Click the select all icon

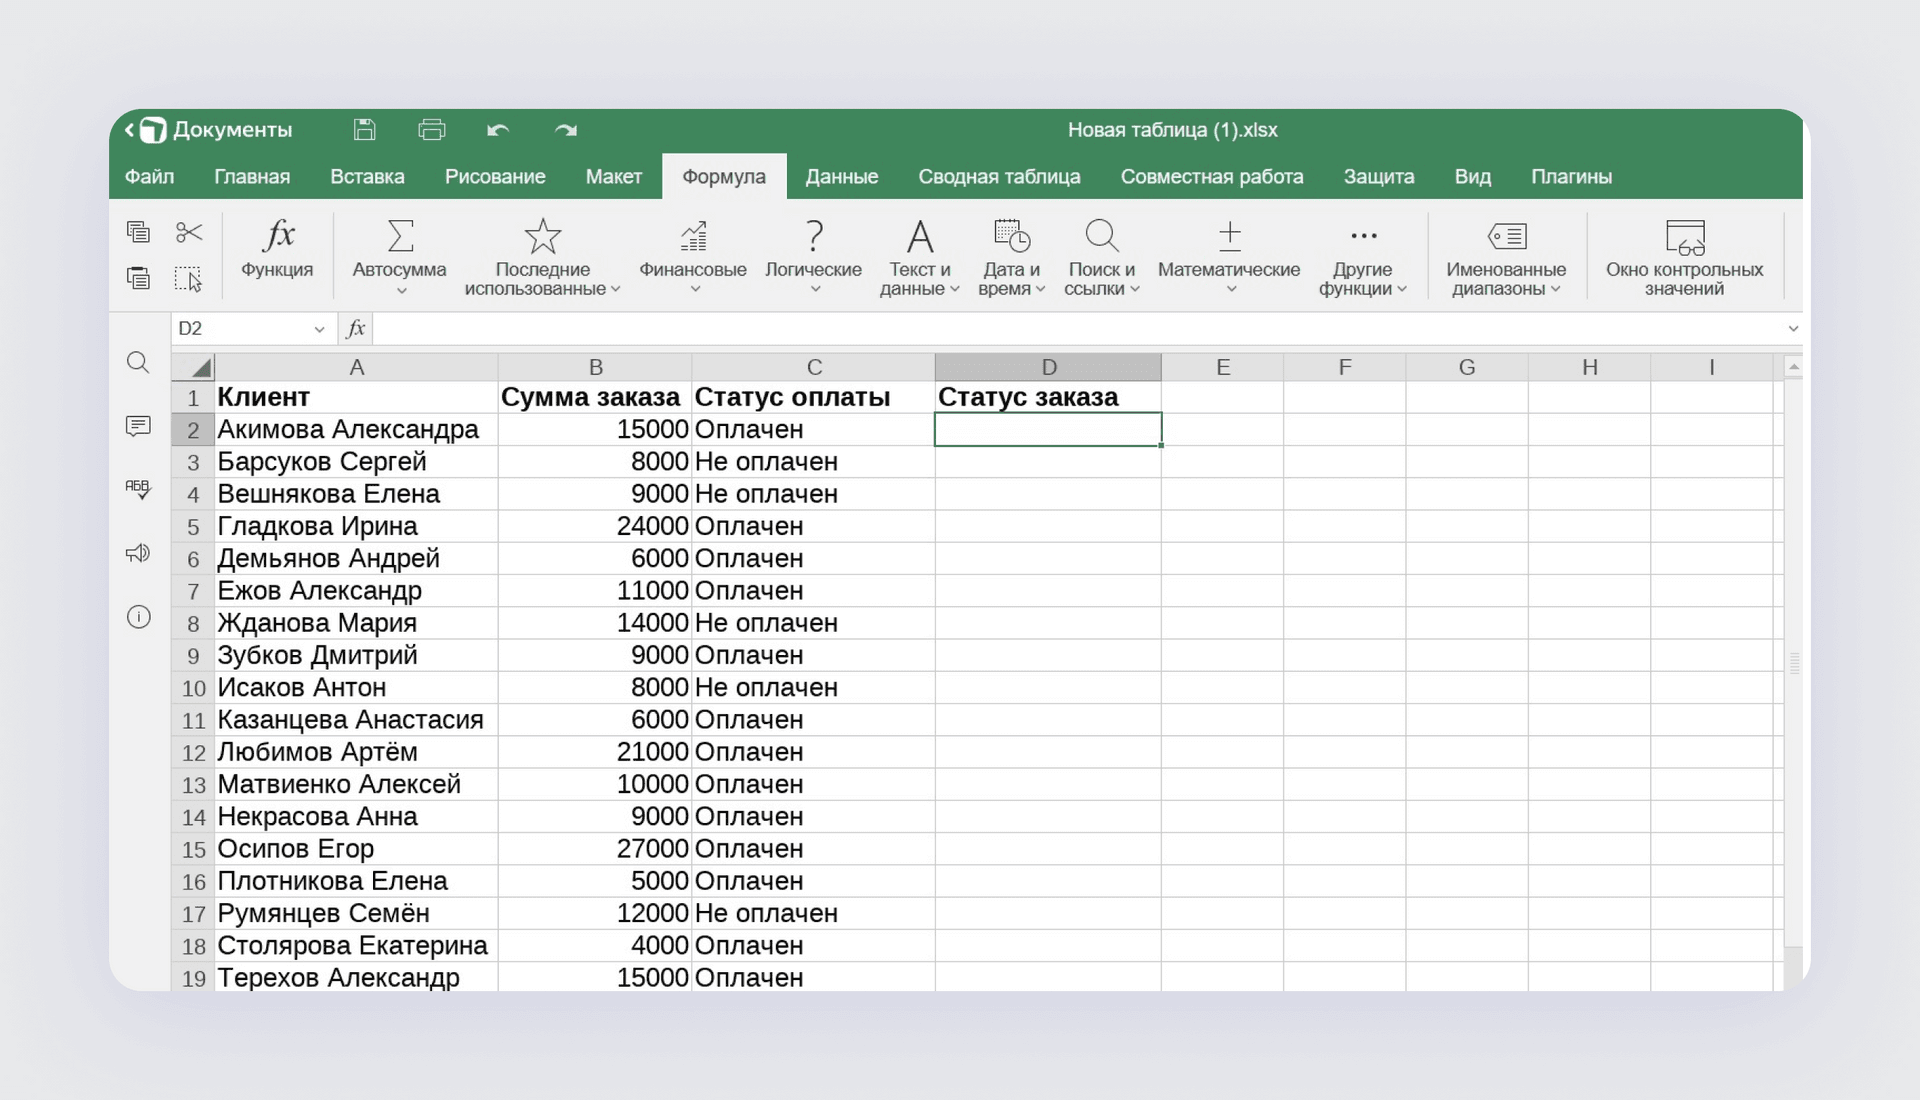pyautogui.click(x=188, y=278)
